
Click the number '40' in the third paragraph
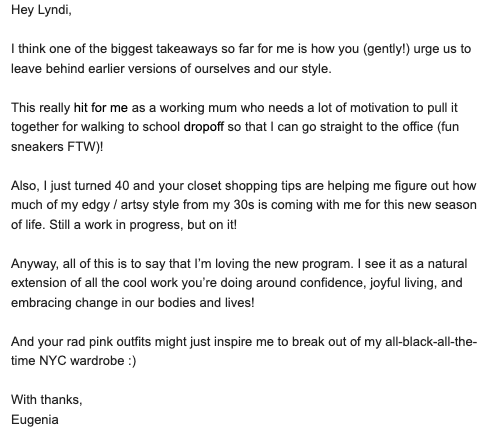122,186
